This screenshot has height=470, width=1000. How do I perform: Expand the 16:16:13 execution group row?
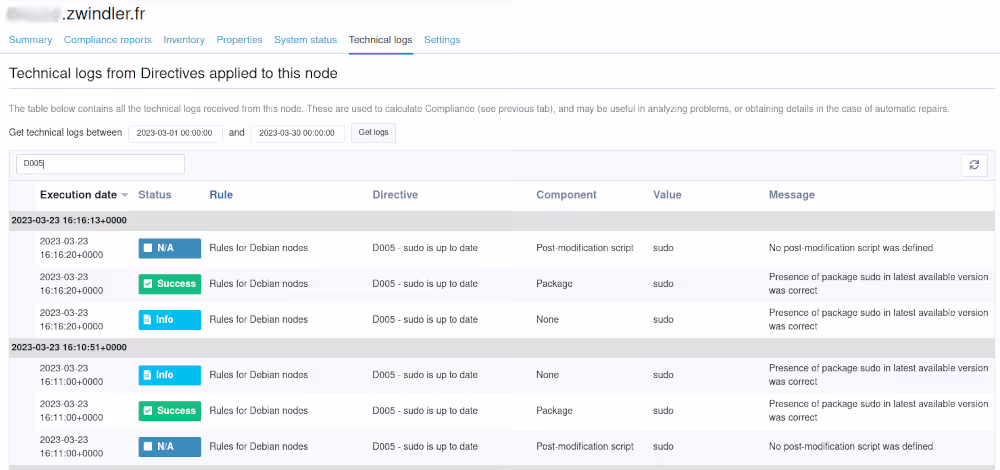pyautogui.click(x=69, y=220)
